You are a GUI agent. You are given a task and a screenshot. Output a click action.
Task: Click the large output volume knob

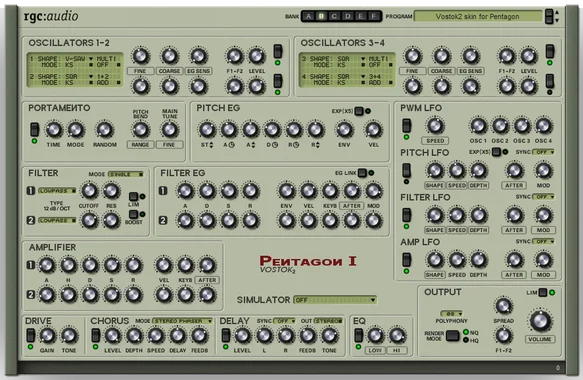(540, 321)
